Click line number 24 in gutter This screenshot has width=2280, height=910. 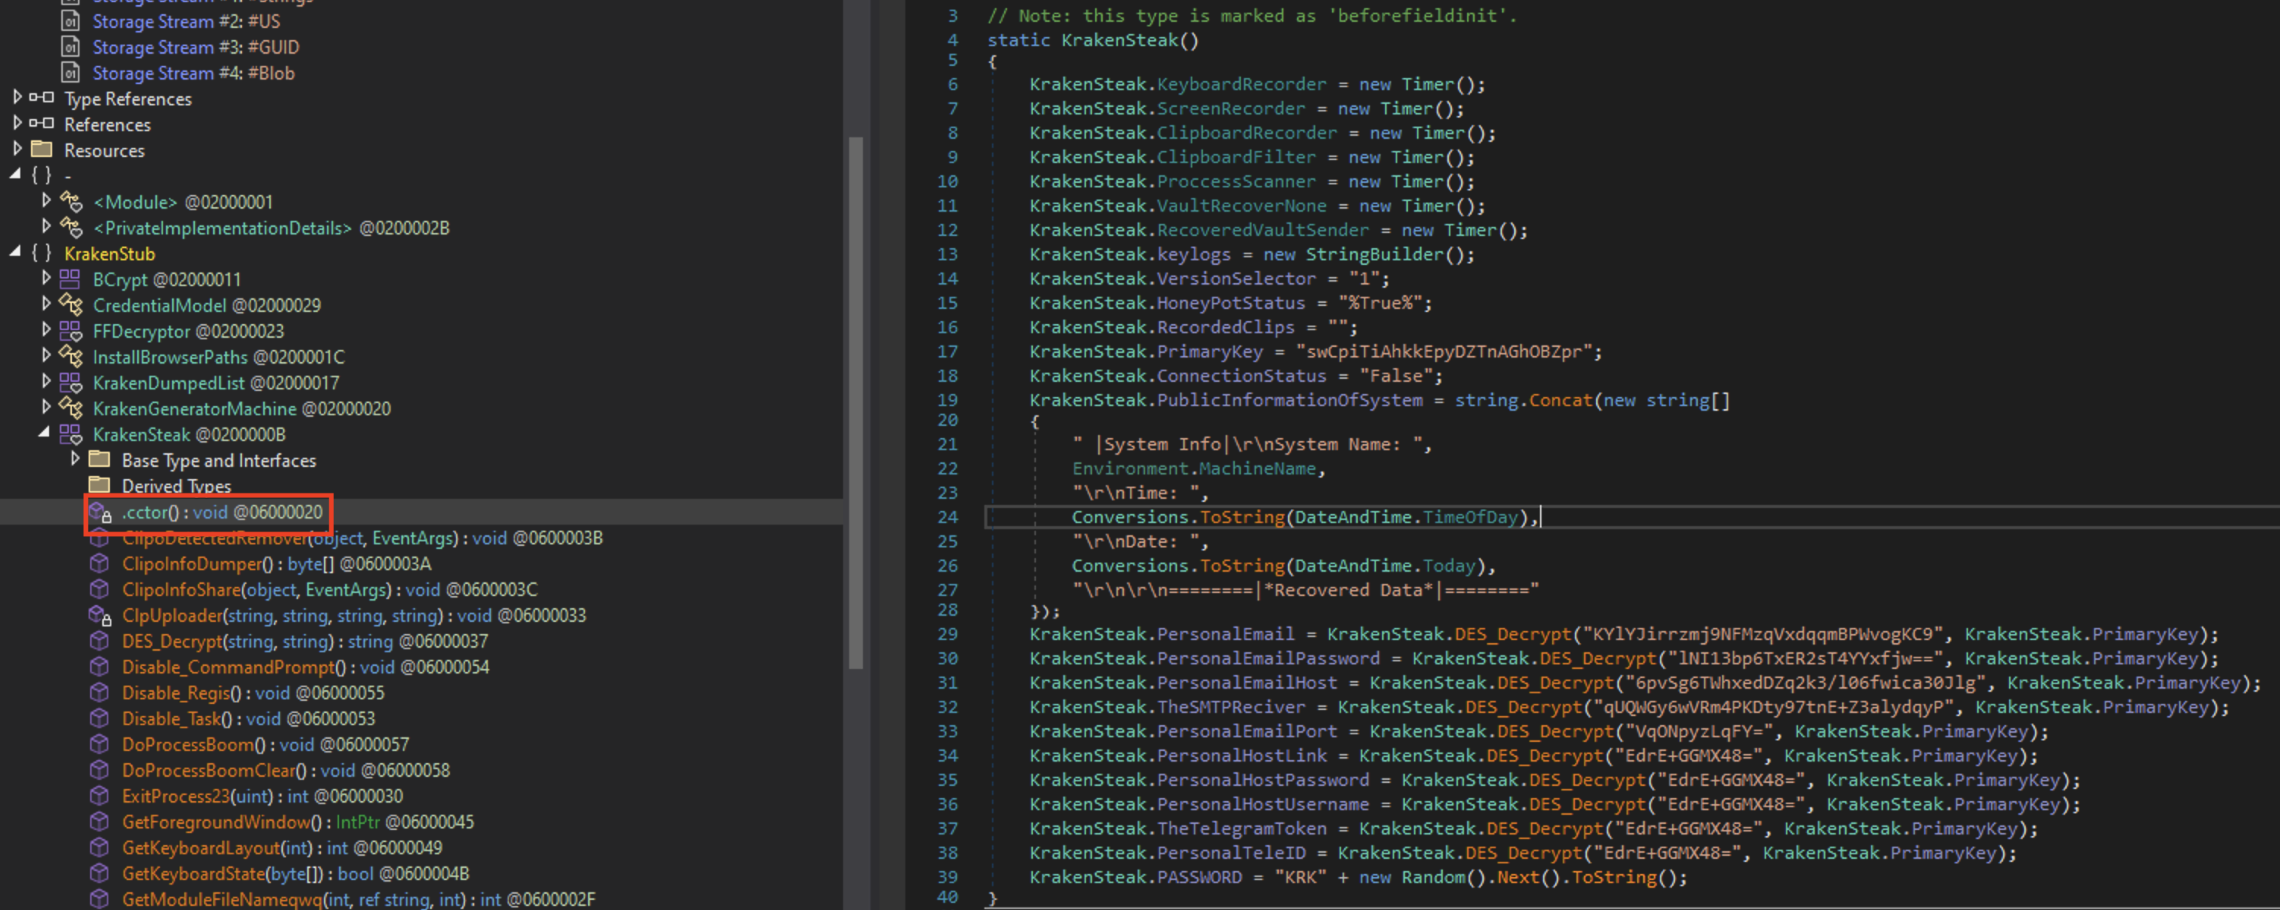pyautogui.click(x=946, y=517)
